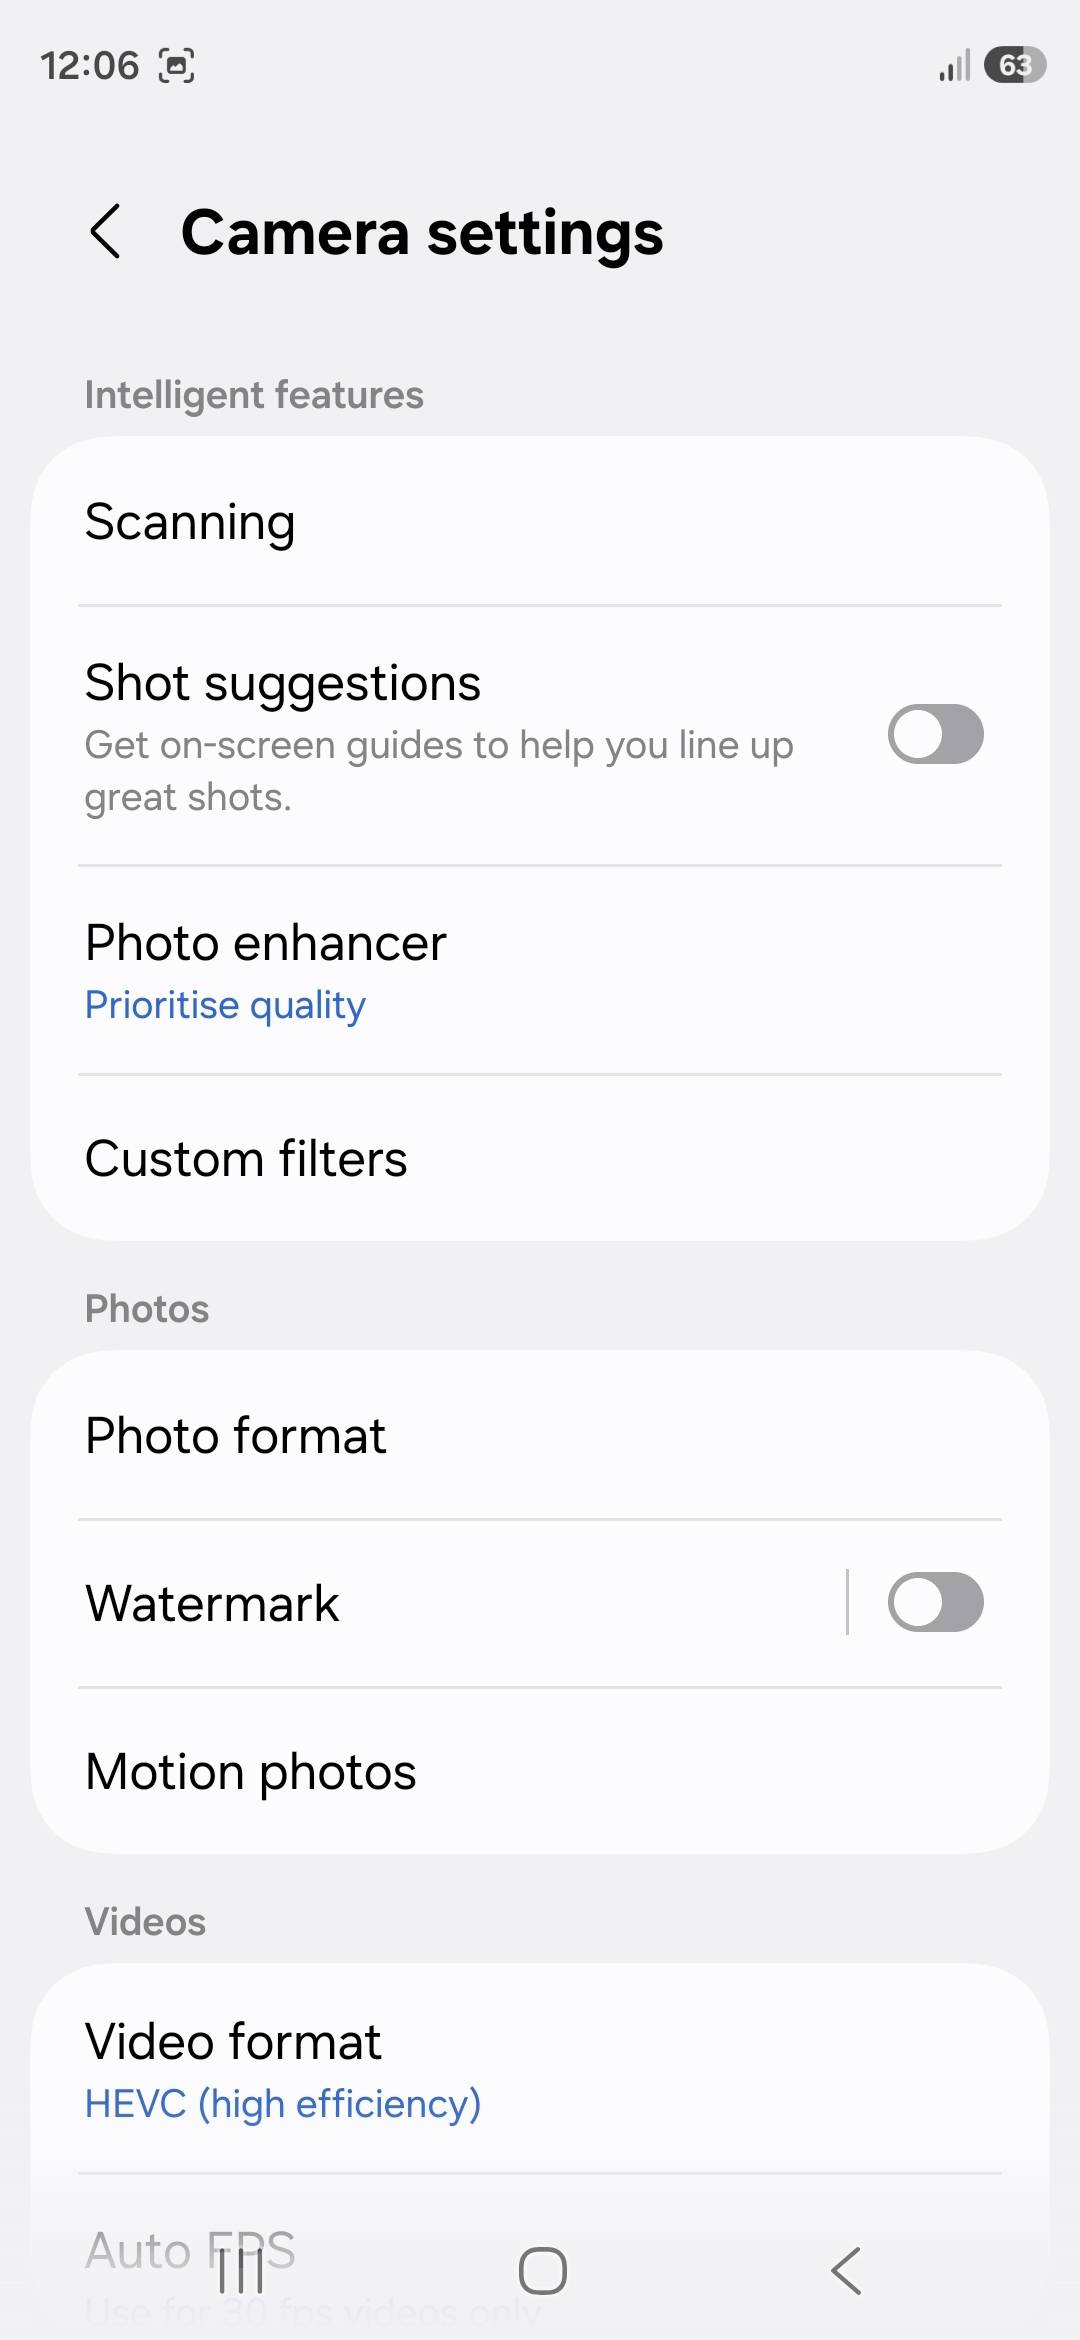Turn on the Watermark switch

tap(935, 1602)
